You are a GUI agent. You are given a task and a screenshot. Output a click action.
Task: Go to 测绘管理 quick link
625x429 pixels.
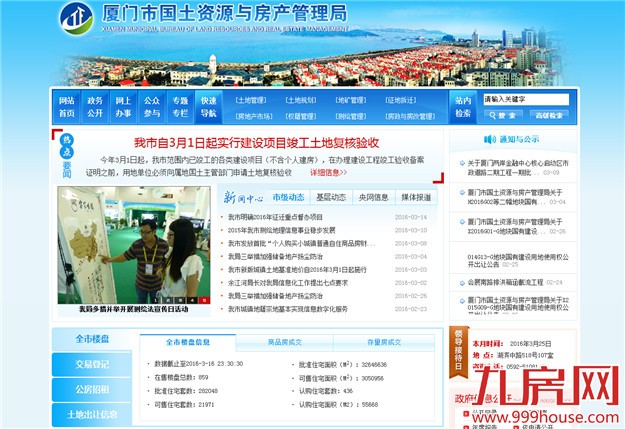(351, 116)
